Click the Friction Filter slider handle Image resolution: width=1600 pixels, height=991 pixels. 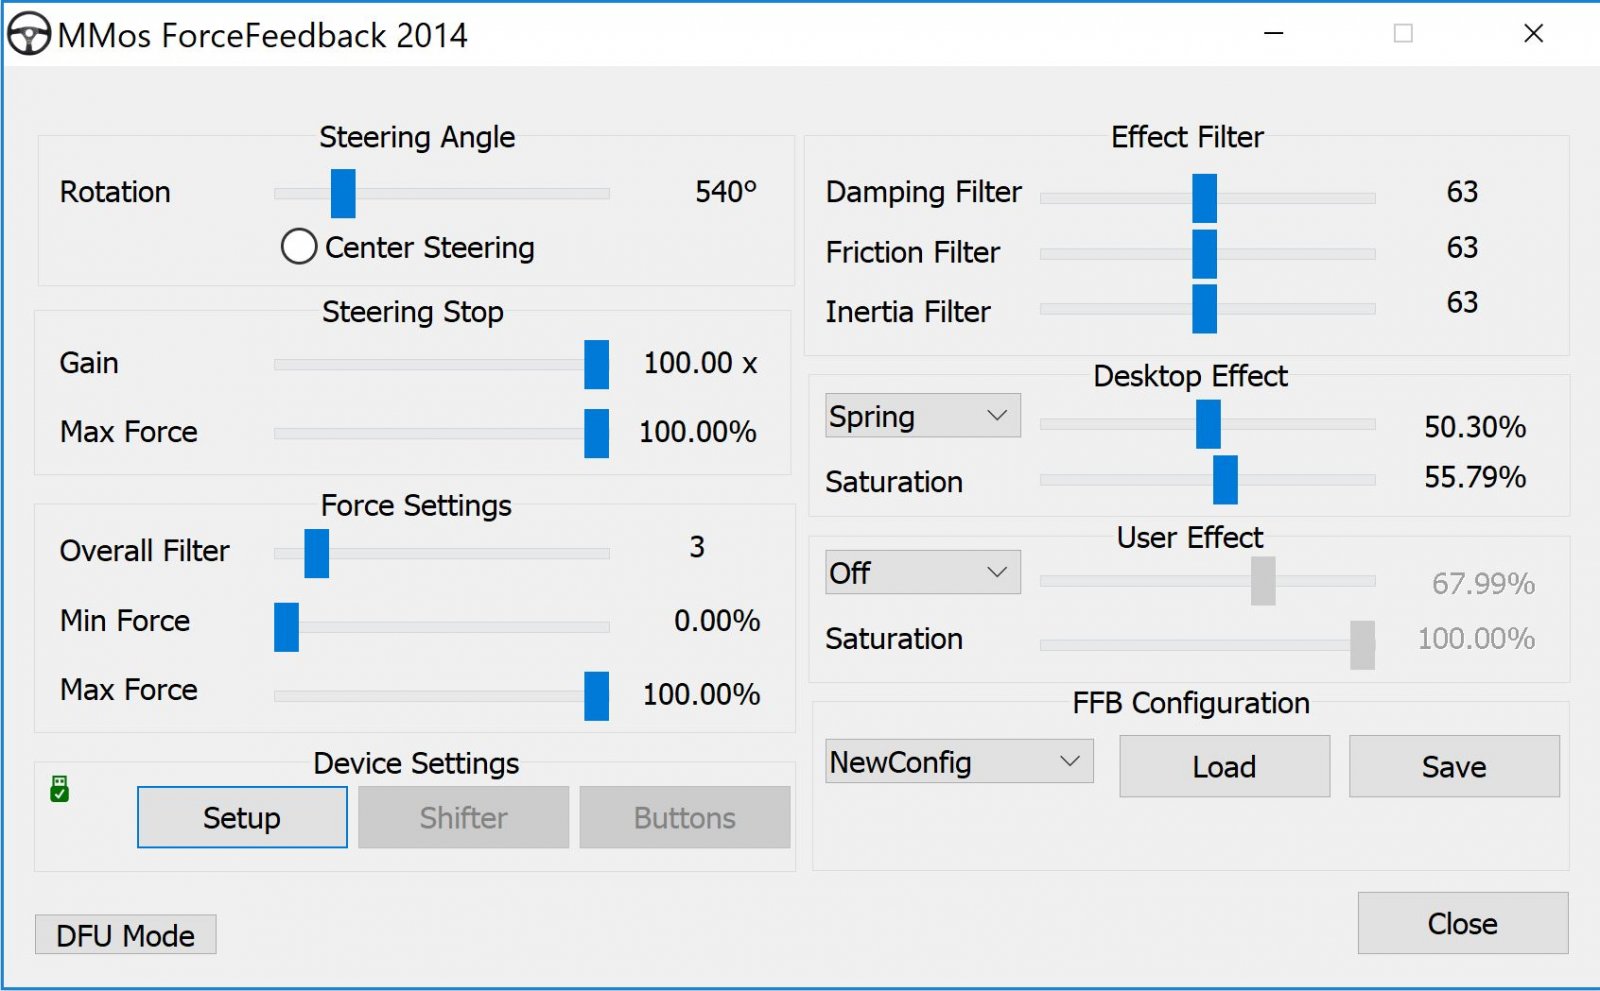pyautogui.click(x=1204, y=254)
